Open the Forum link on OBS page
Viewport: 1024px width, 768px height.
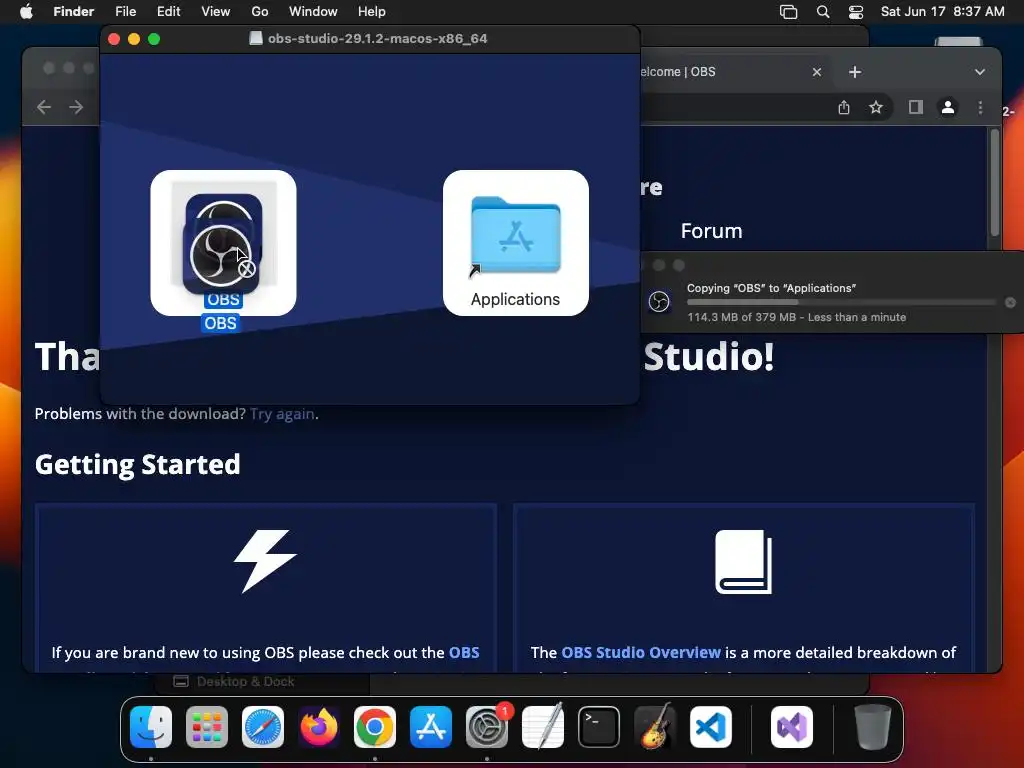pyautogui.click(x=711, y=231)
